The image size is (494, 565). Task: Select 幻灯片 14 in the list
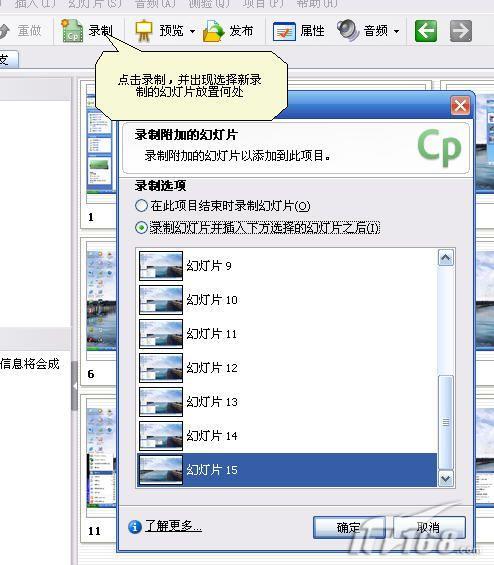pos(287,436)
